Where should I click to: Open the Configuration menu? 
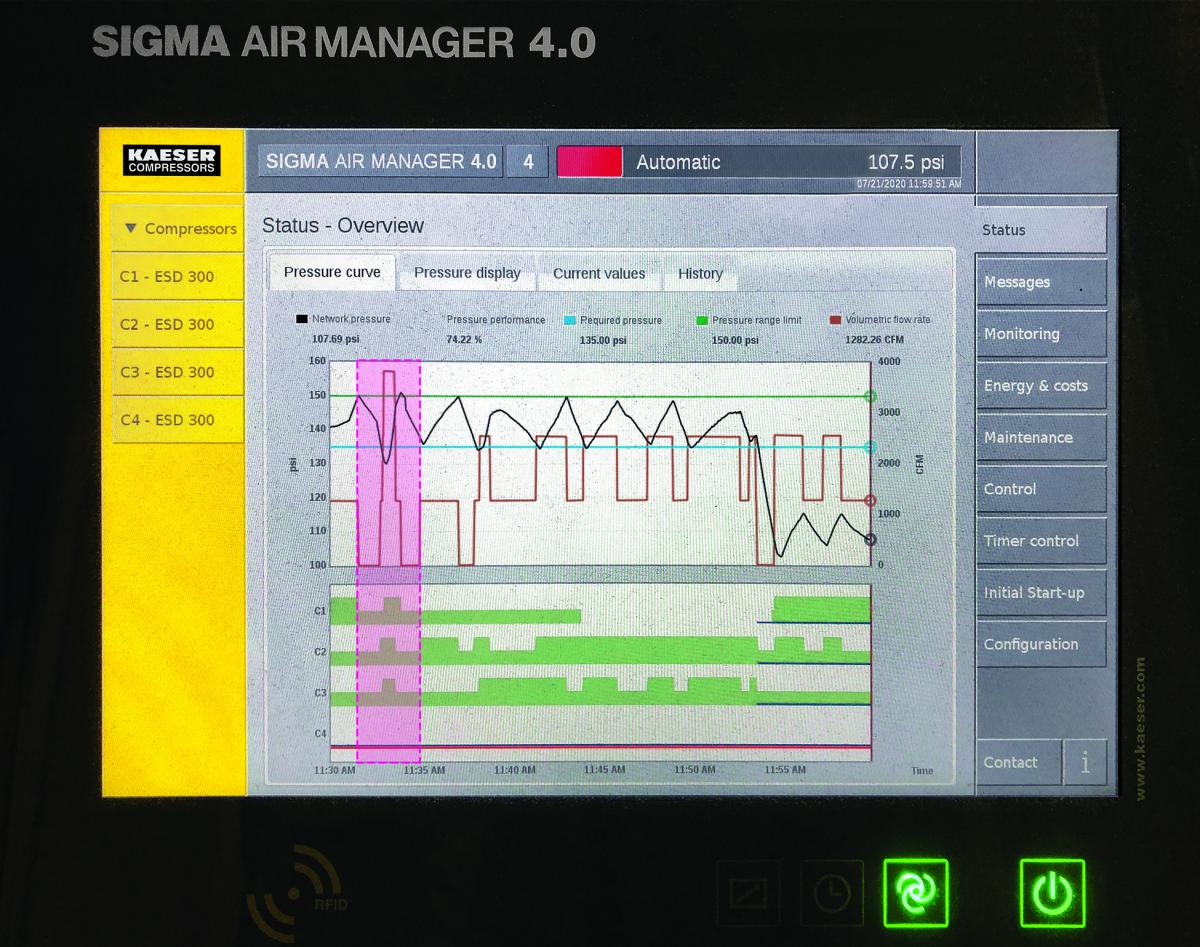click(1041, 645)
